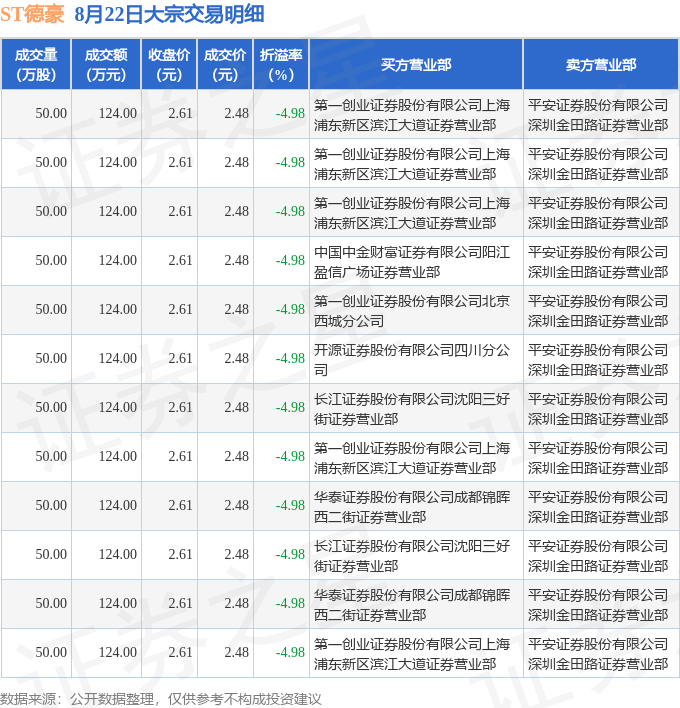
Task: Click buyer 开源证券股份有限公司四川分公司
Action: tap(412, 360)
